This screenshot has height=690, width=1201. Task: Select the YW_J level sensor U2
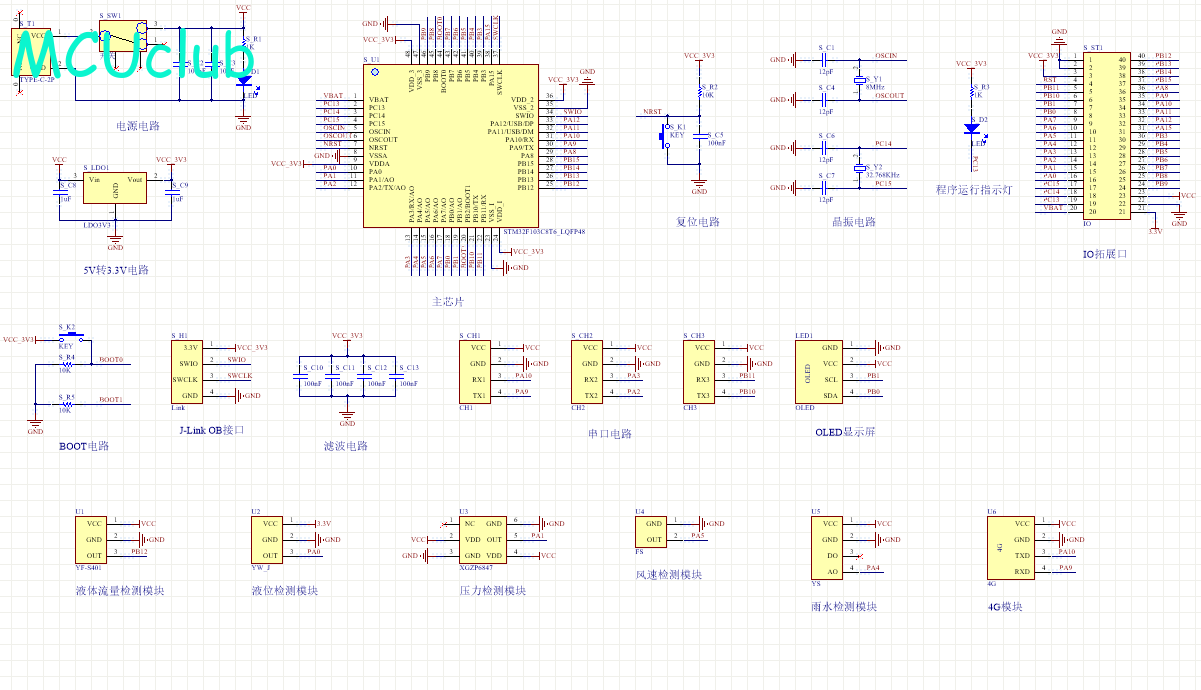(x=267, y=540)
